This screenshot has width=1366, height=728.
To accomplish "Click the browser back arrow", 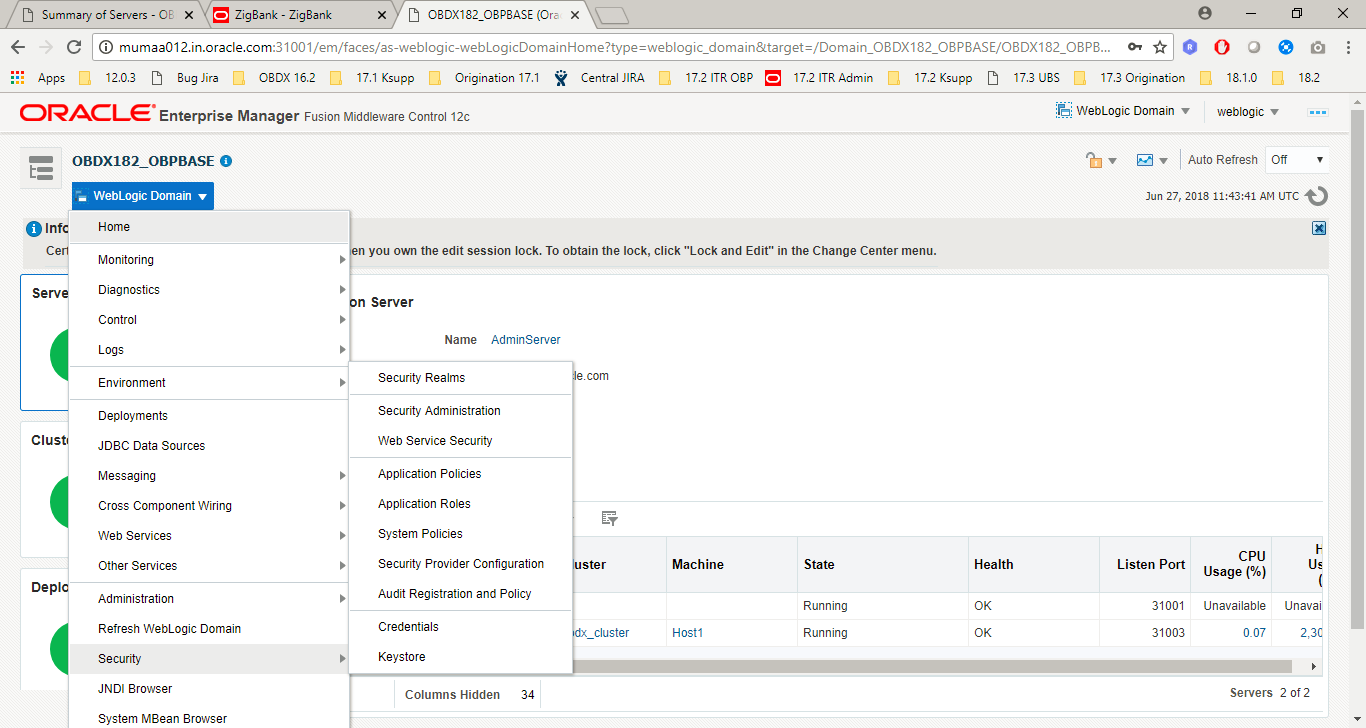I will pyautogui.click(x=17, y=47).
